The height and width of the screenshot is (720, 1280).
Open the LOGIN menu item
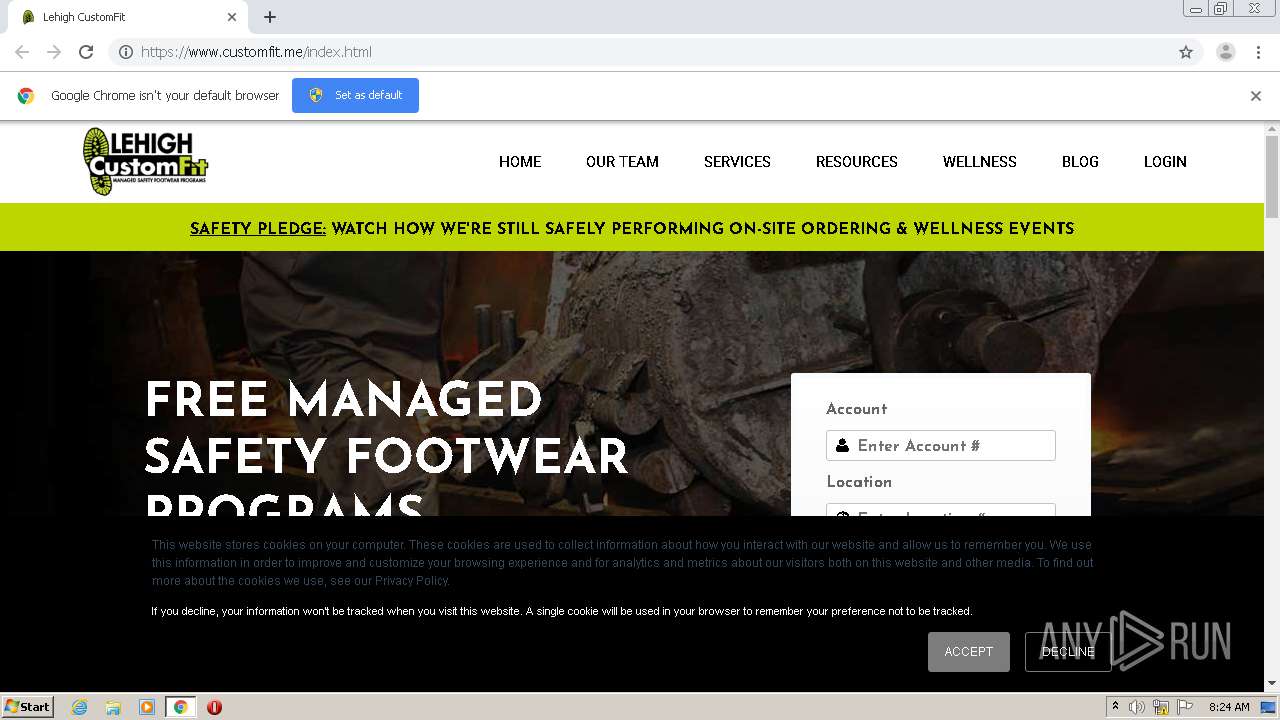tap(1165, 162)
